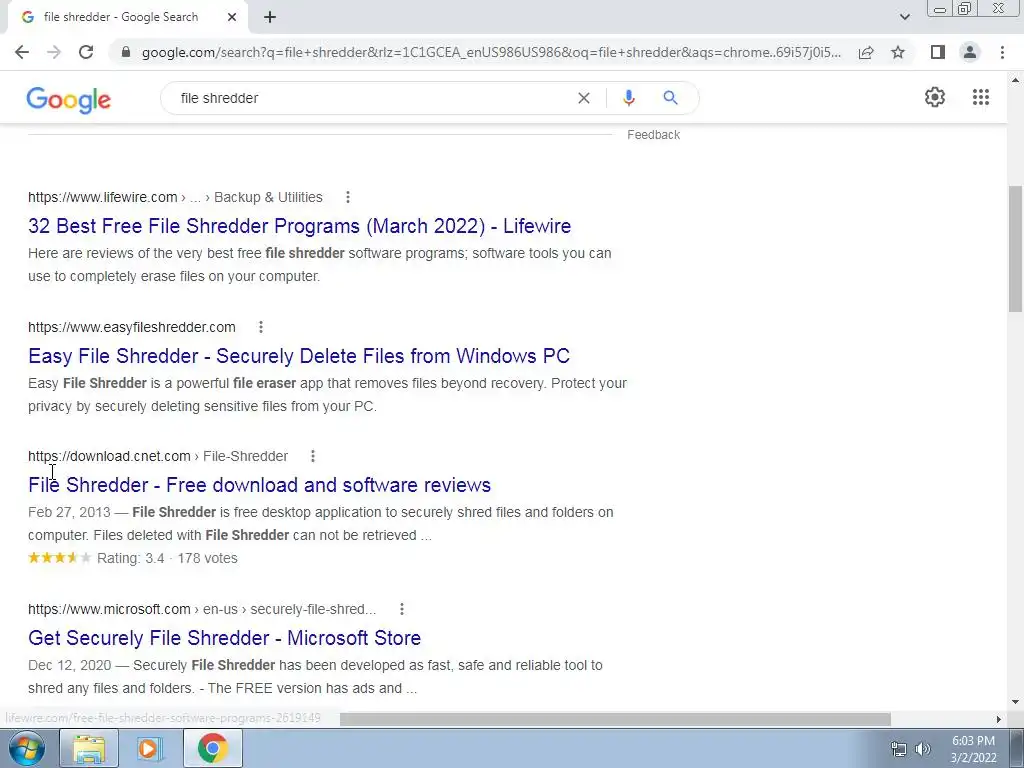Bookmark this page with the star icon
Screen dimensions: 1024x768
(x=898, y=52)
